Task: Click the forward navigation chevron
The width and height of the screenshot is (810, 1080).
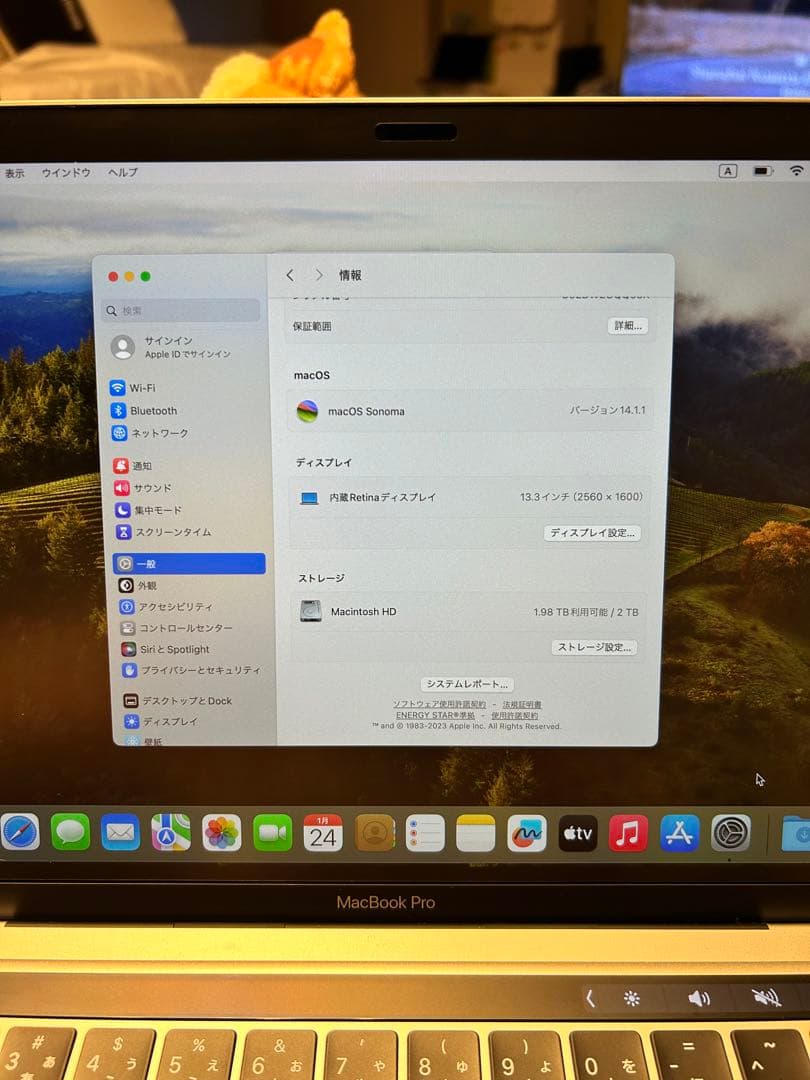Action: point(318,275)
